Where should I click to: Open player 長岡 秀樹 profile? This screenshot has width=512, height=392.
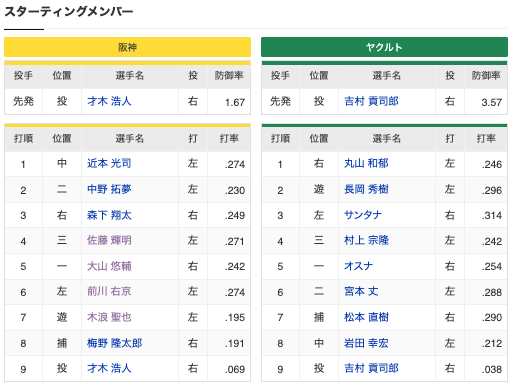[366, 190]
